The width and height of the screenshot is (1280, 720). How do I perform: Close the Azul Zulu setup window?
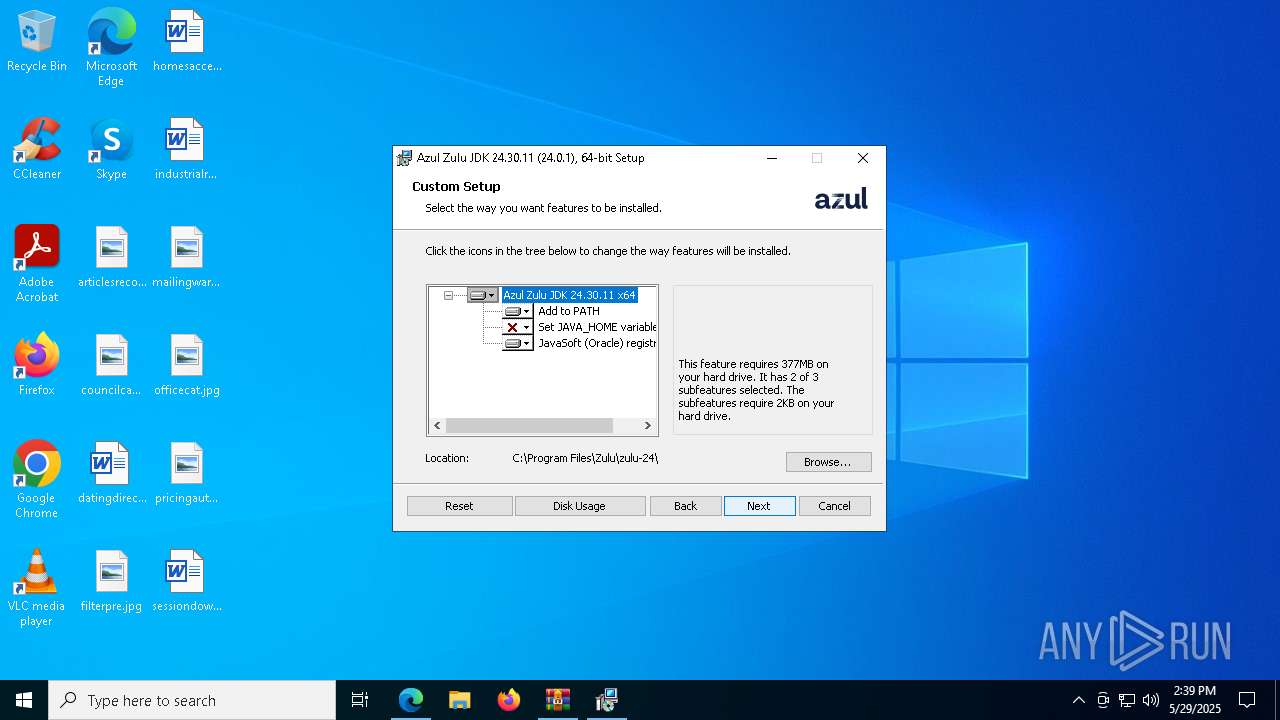862,158
